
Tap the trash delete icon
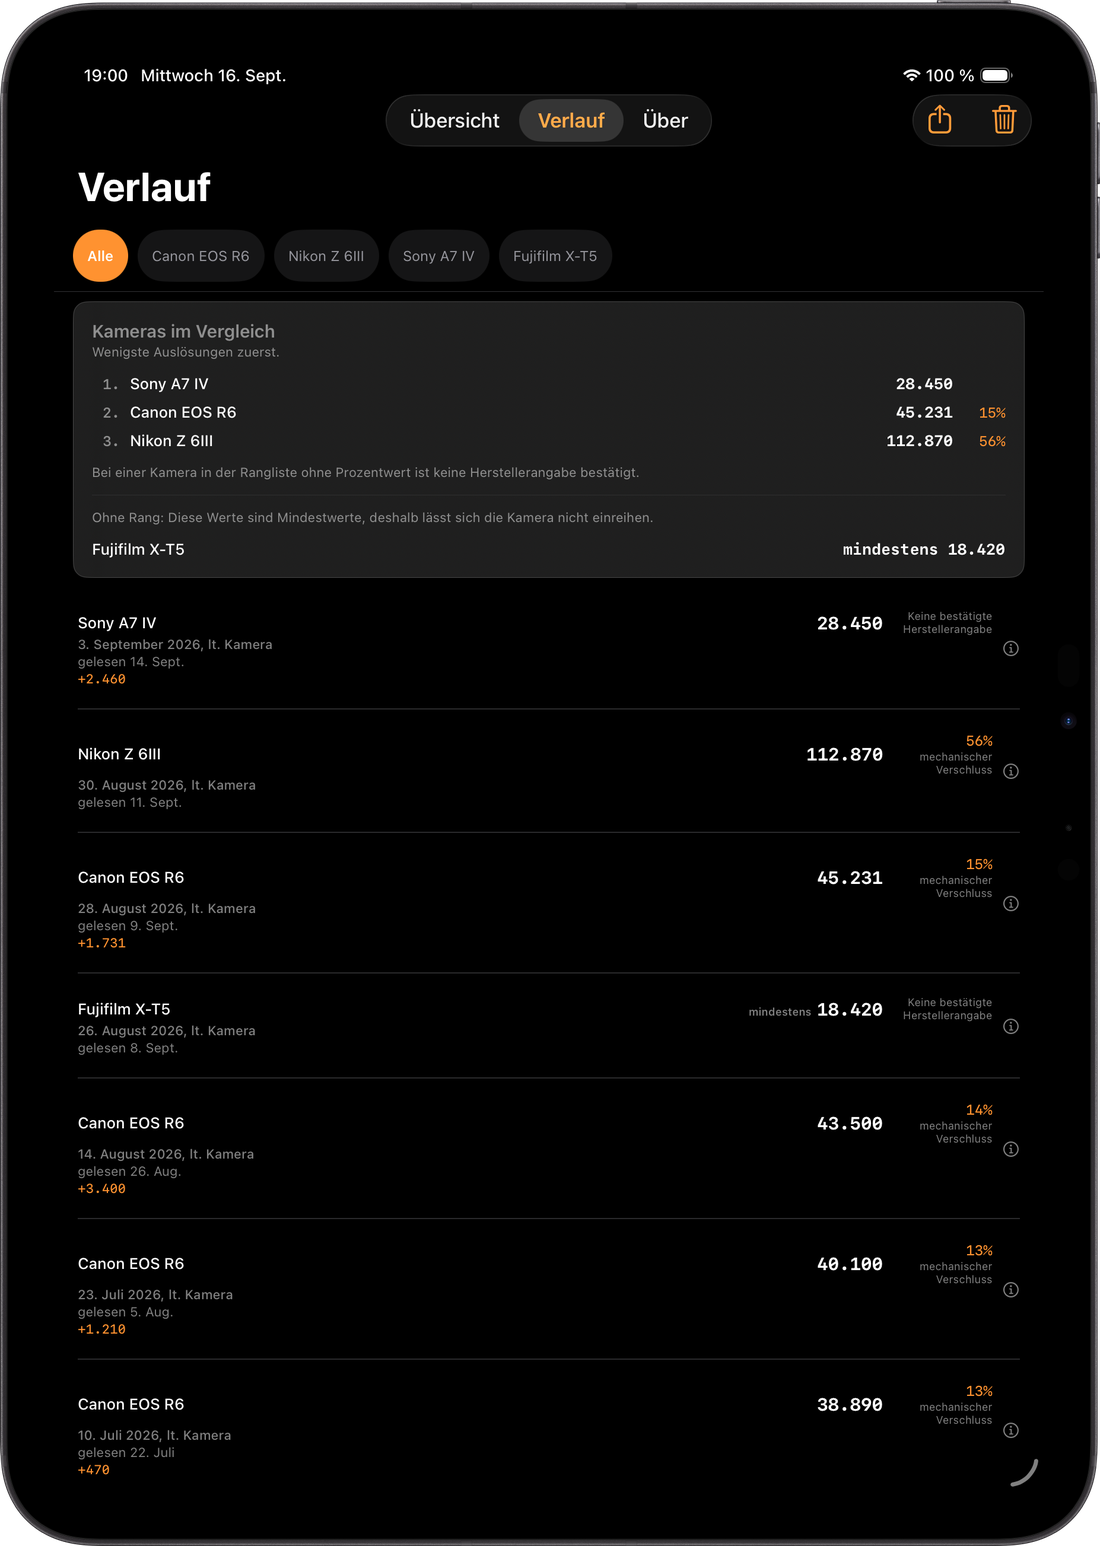pyautogui.click(x=1004, y=120)
